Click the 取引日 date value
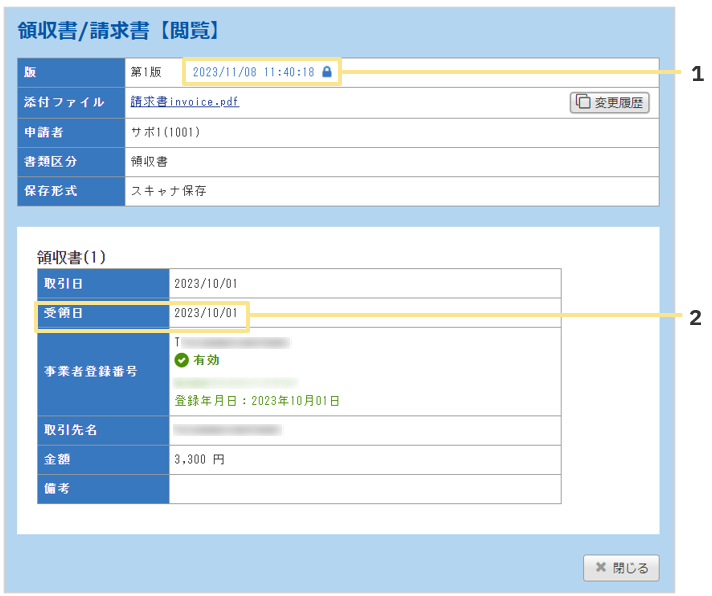Viewport: 712px width, 596px height. (x=206, y=284)
